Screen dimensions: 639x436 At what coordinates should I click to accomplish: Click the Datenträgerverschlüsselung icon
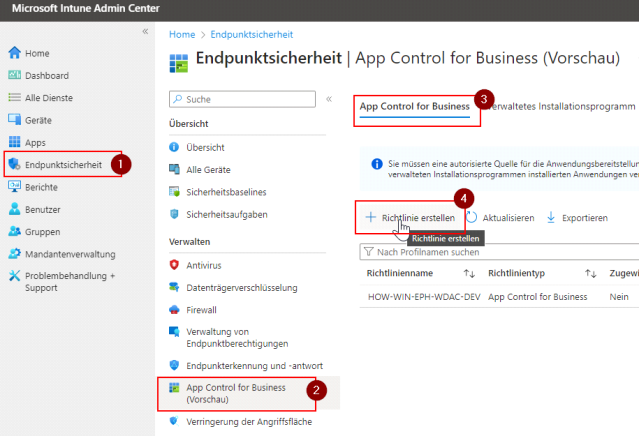pyautogui.click(x=174, y=287)
